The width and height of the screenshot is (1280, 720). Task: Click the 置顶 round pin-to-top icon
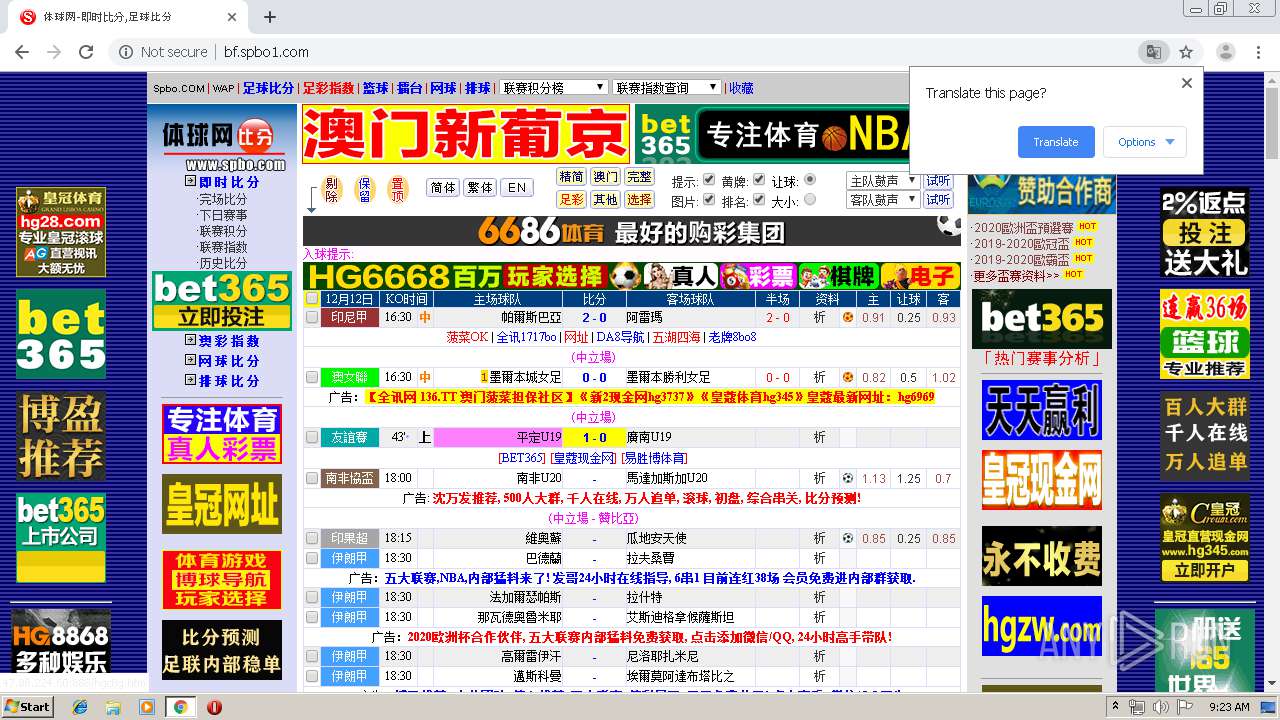pyautogui.click(x=398, y=189)
